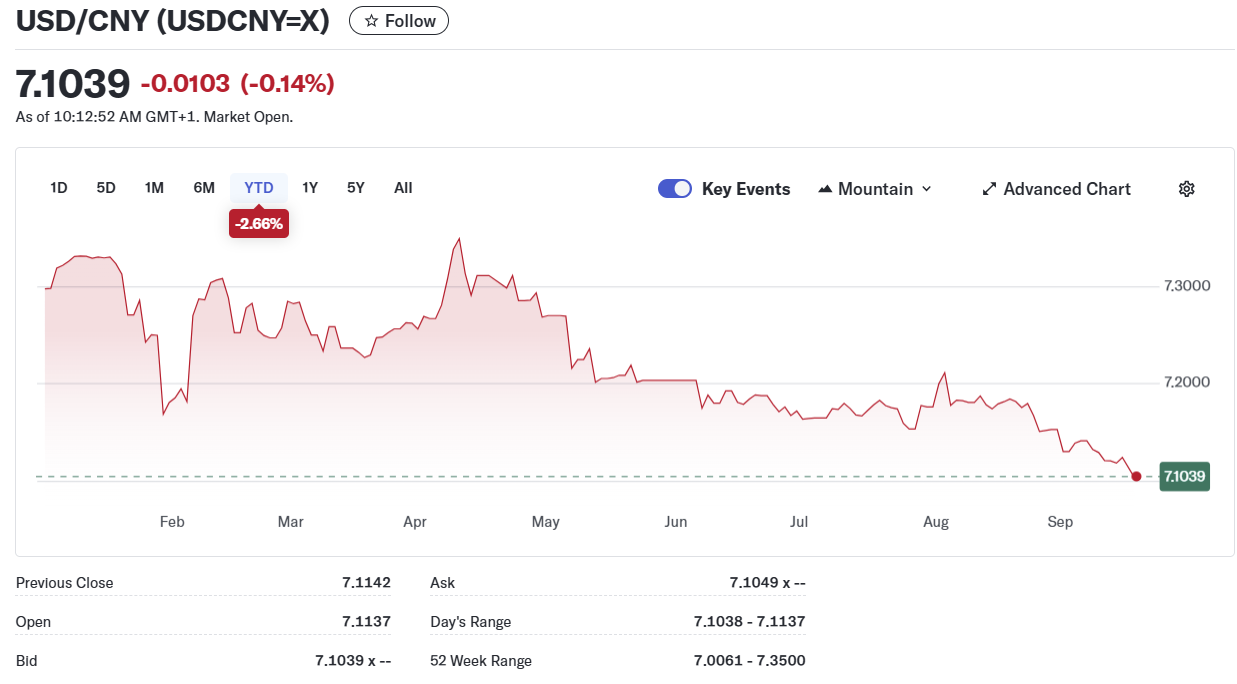Image resolution: width=1237 pixels, height=684 pixels.
Task: Click the Feb x-axis label
Action: pos(172,522)
